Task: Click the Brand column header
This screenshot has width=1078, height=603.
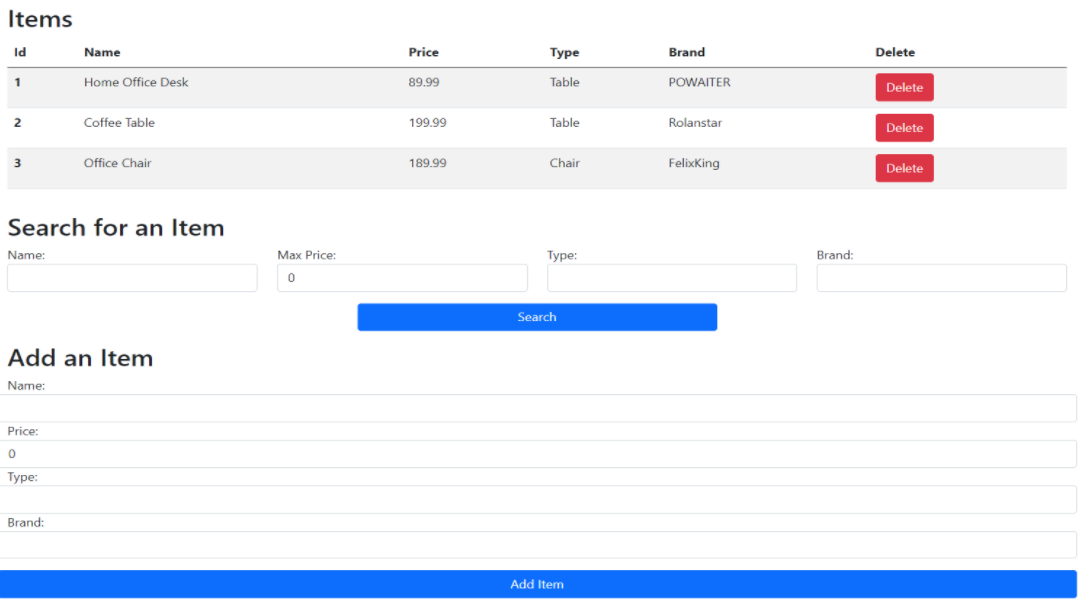Action: 688,52
